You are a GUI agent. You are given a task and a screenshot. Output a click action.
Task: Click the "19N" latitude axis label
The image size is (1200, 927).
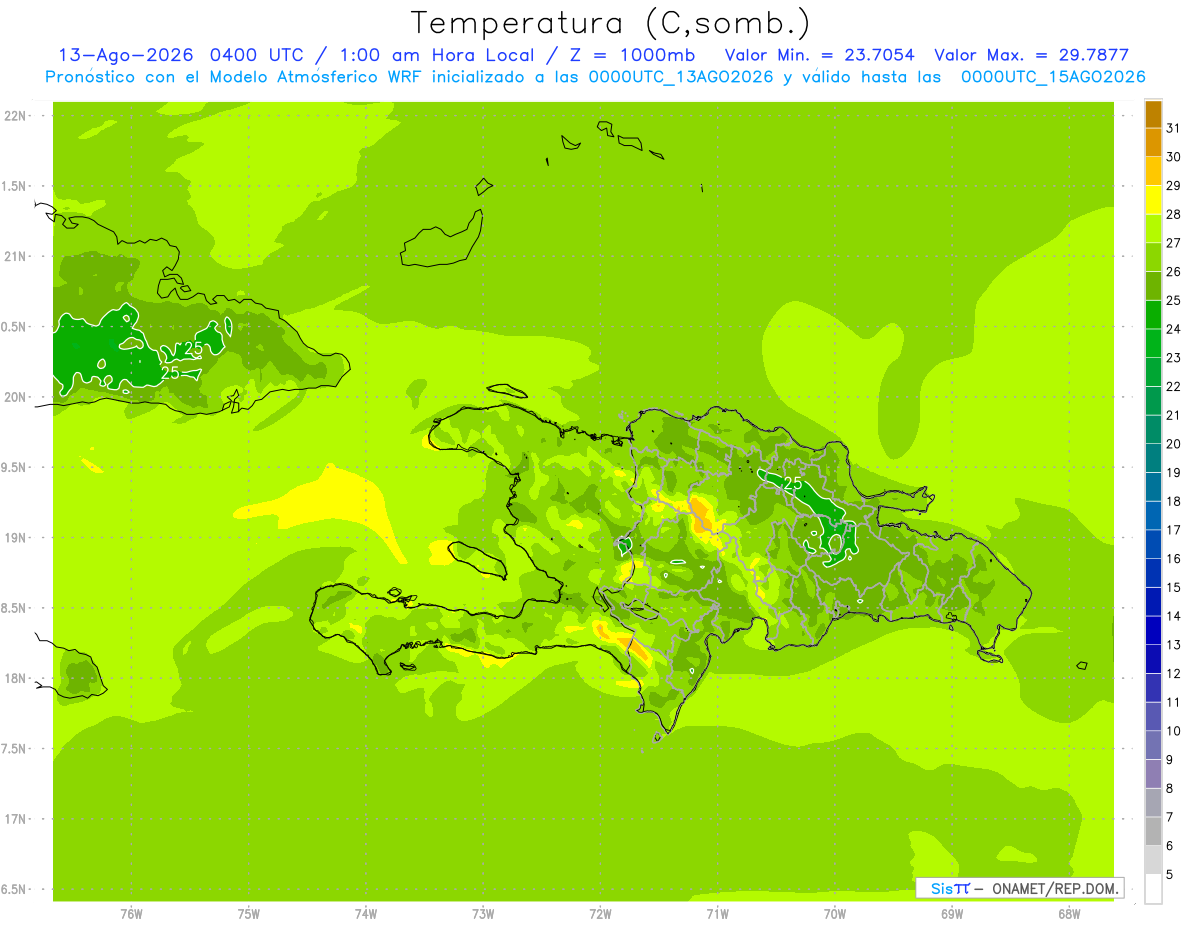15,538
